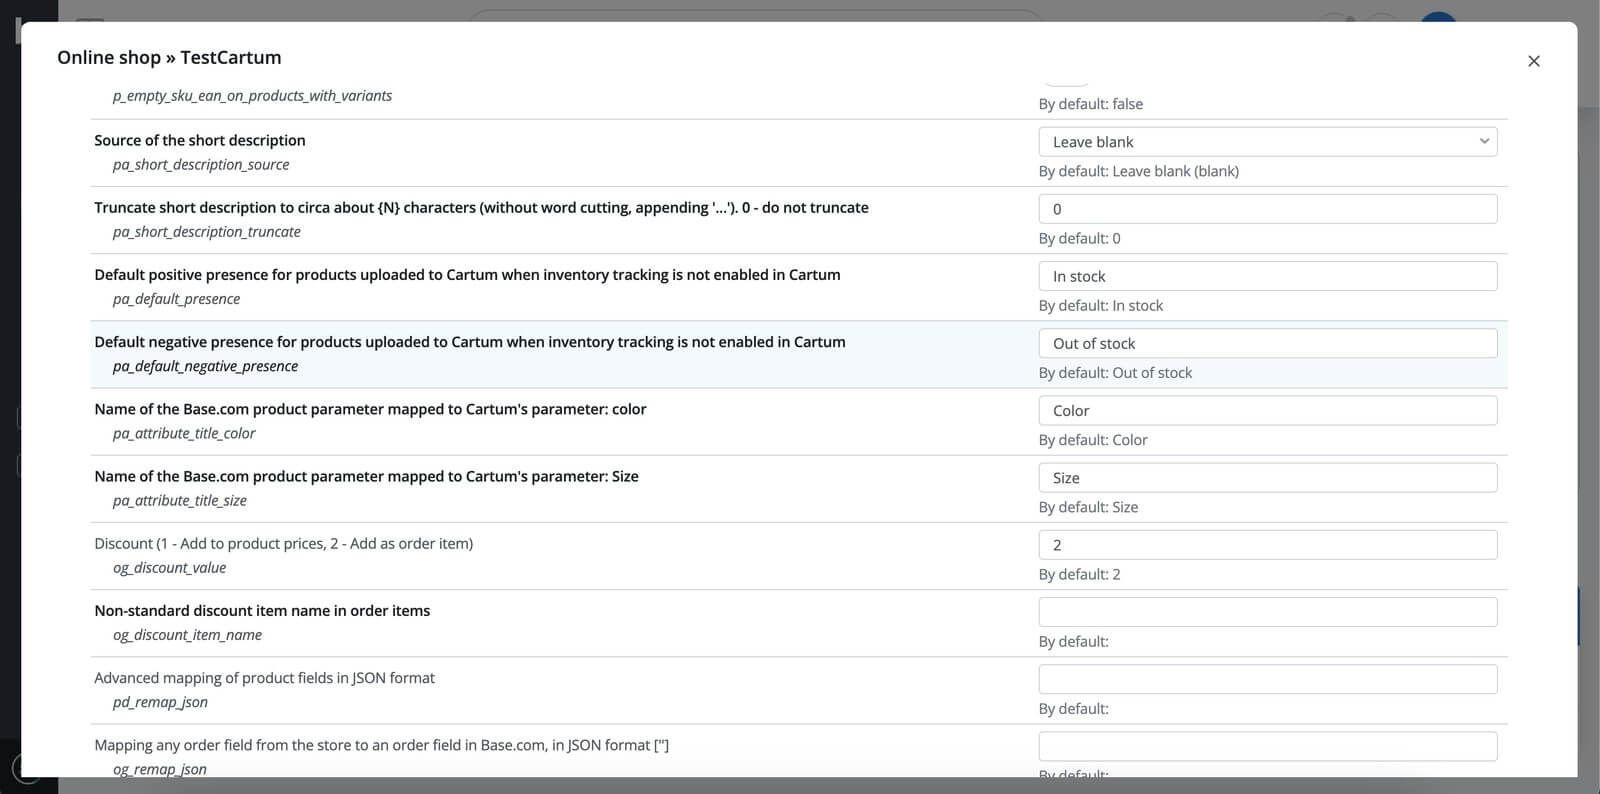This screenshot has width=1600, height=794.
Task: Select the 'Source of the short description' label
Action: pos(200,140)
